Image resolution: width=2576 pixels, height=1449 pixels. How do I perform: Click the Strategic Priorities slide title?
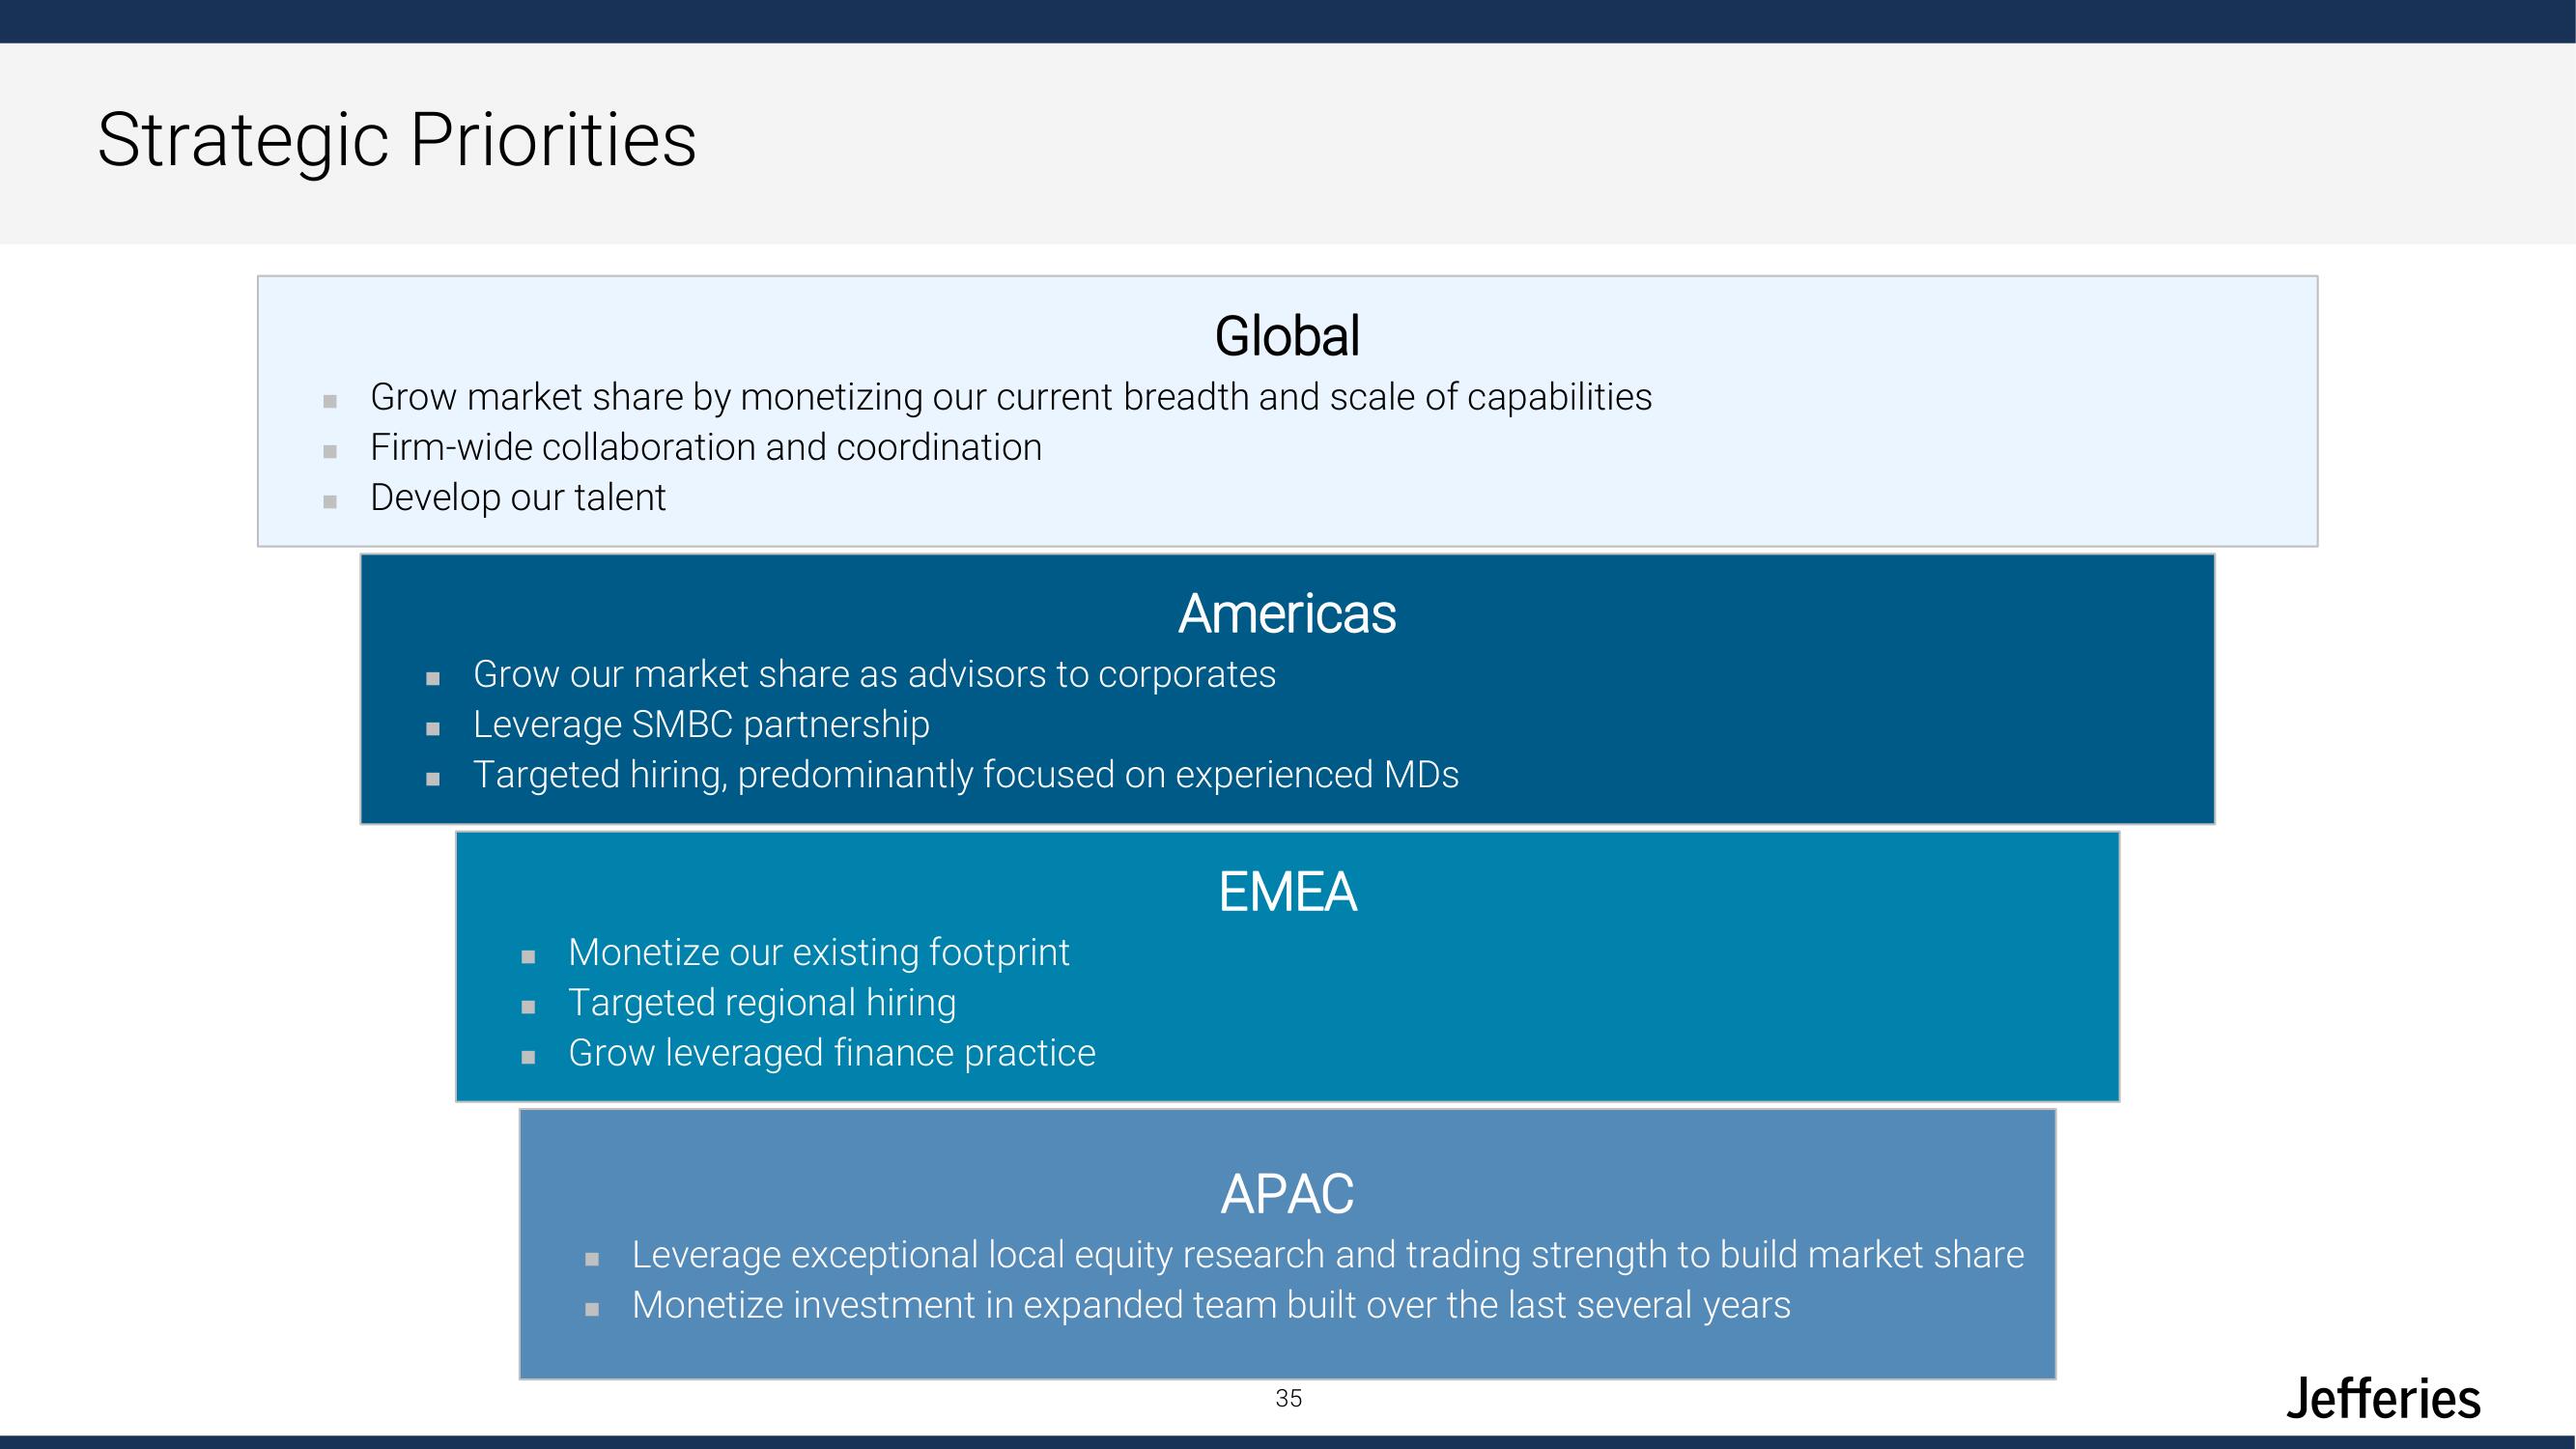[x=396, y=140]
